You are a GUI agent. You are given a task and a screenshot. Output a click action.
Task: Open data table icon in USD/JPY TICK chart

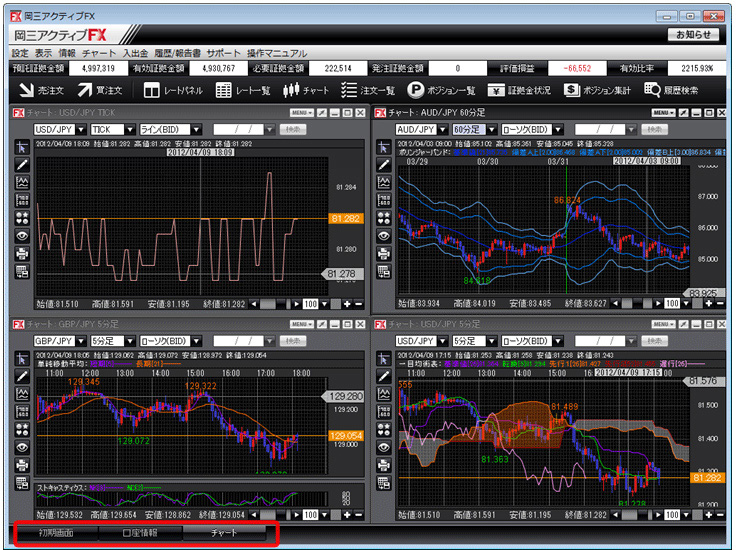click(22, 272)
